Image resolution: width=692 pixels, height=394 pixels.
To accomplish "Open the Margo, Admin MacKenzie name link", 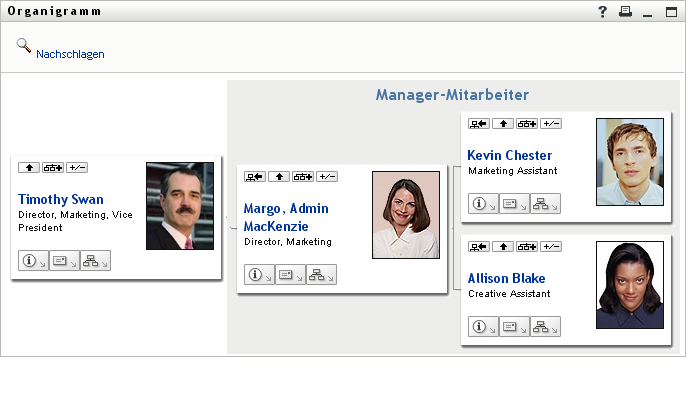I will pos(286,217).
